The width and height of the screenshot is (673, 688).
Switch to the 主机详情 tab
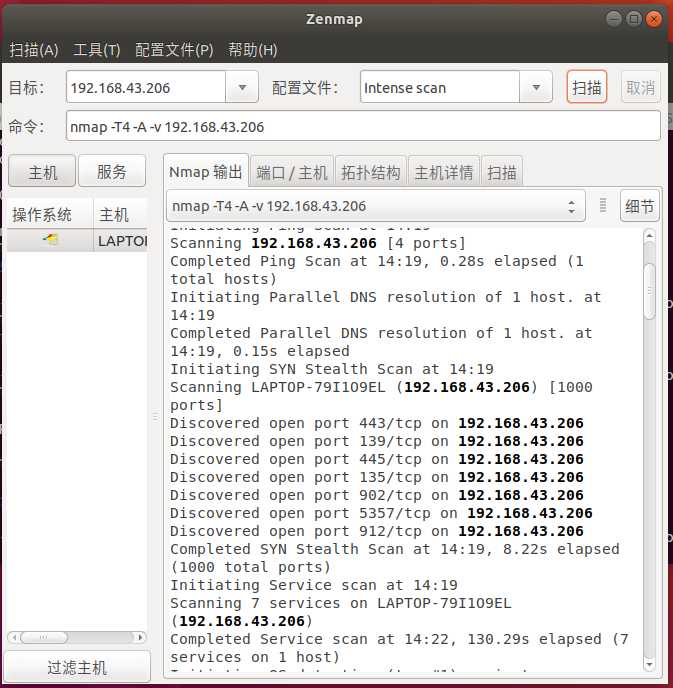(x=444, y=172)
